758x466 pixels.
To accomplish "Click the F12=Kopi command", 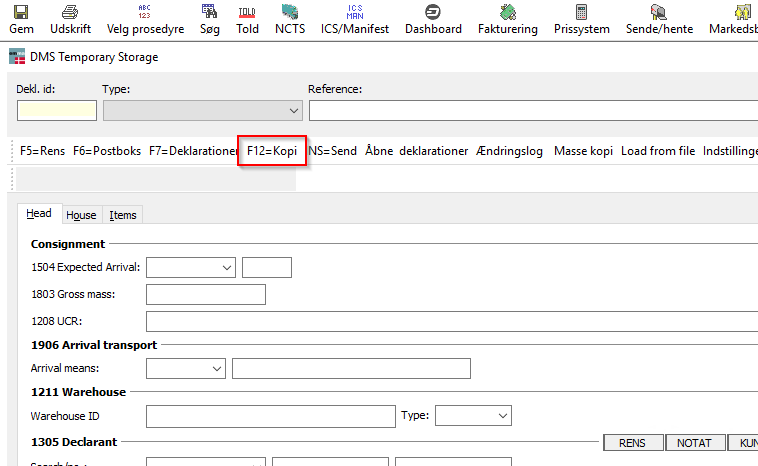I will coord(272,151).
